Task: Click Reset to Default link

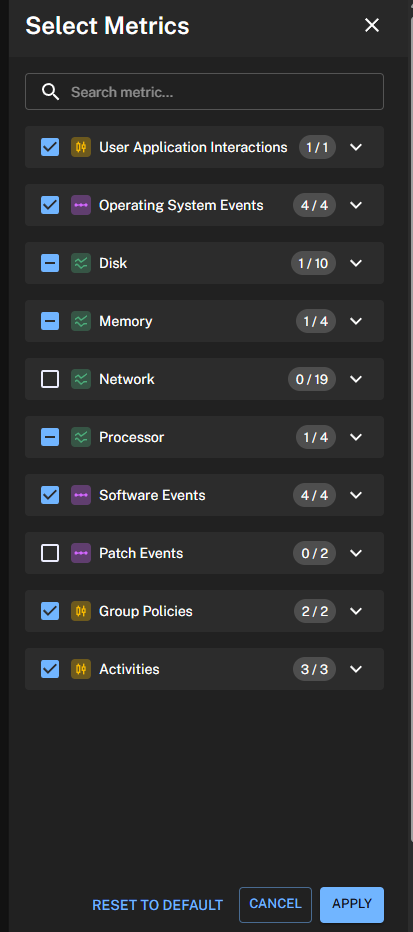Action: (x=157, y=905)
